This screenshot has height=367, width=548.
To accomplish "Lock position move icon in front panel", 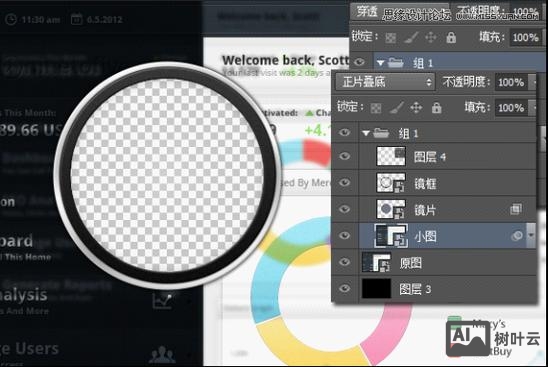I will coord(416,108).
